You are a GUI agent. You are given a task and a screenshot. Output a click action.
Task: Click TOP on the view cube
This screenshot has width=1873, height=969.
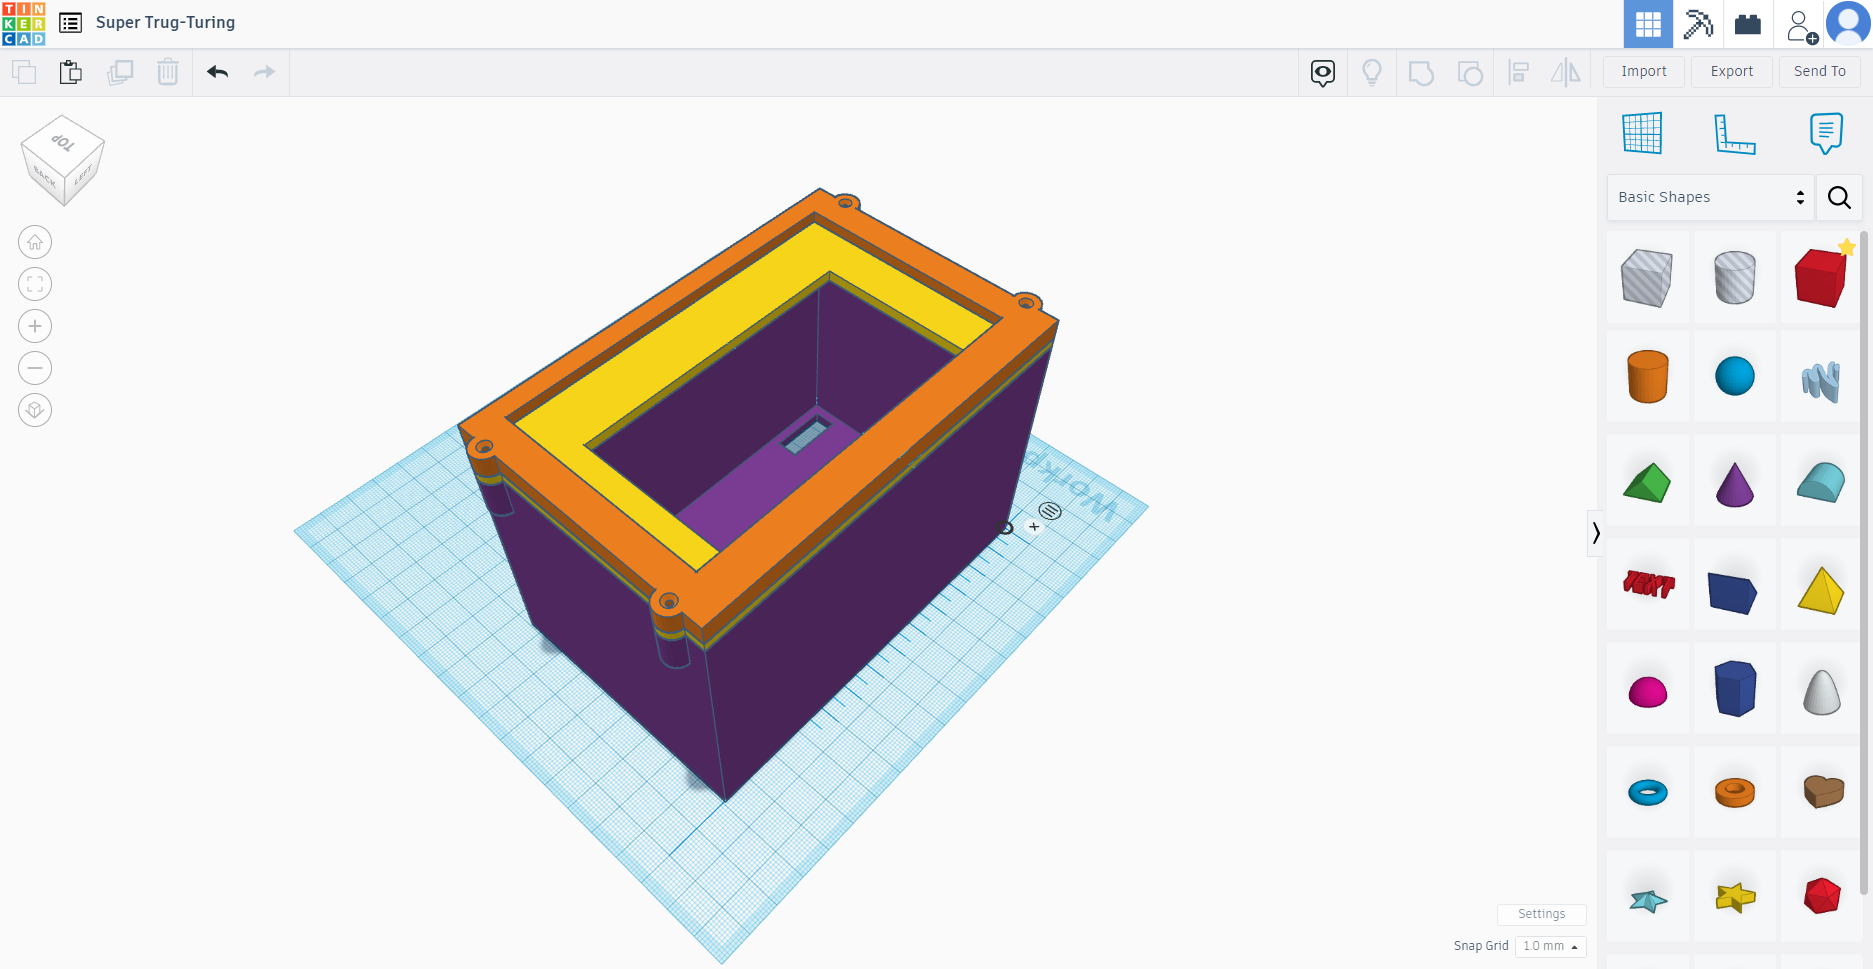(62, 143)
